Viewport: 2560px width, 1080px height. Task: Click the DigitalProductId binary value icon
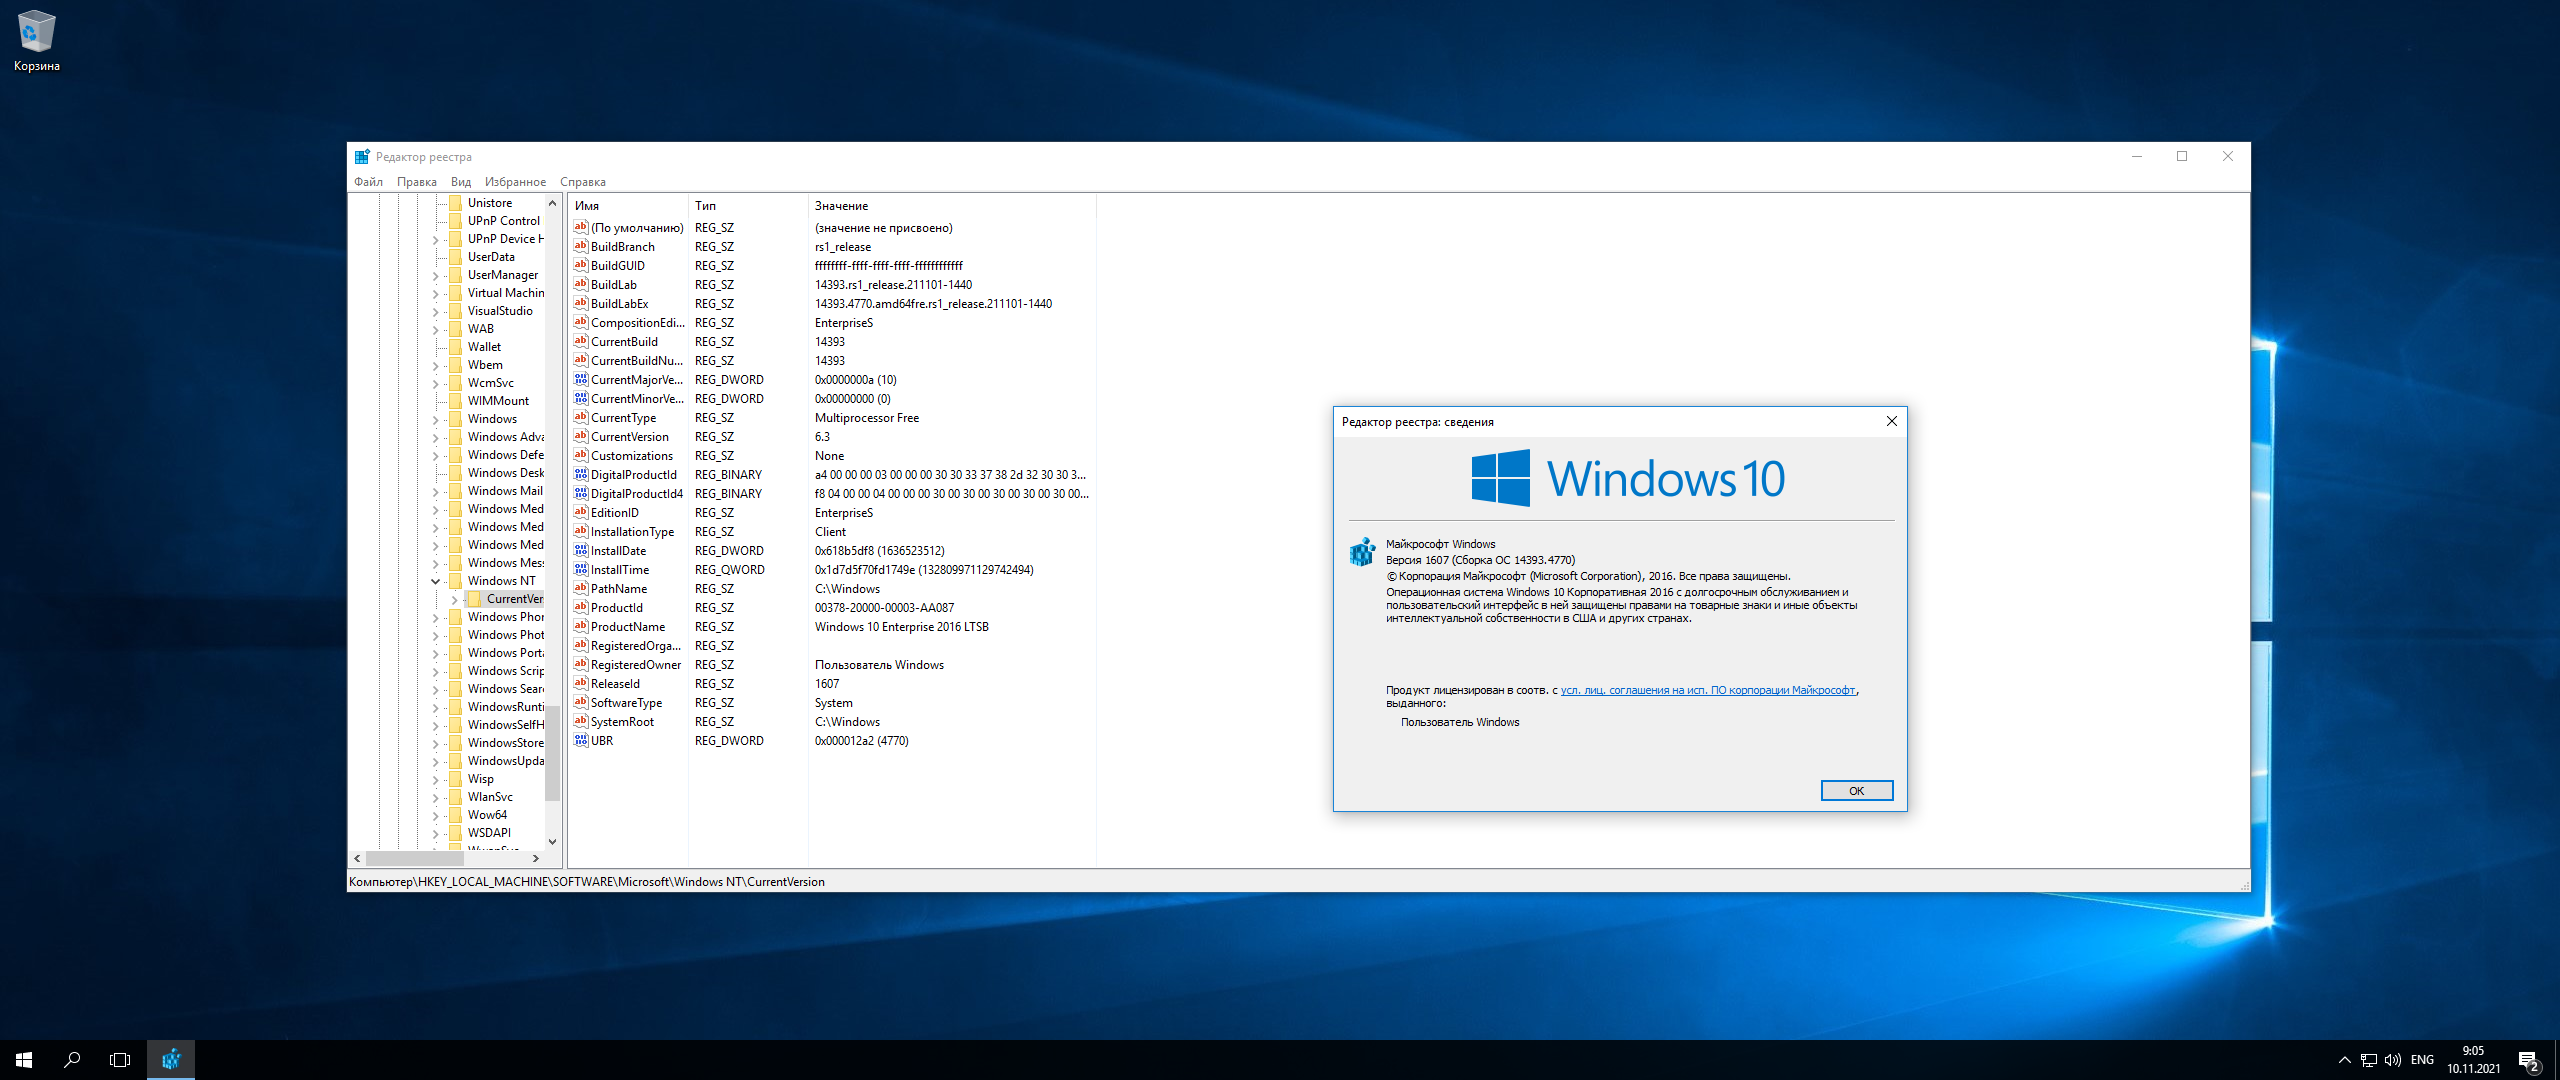point(580,475)
